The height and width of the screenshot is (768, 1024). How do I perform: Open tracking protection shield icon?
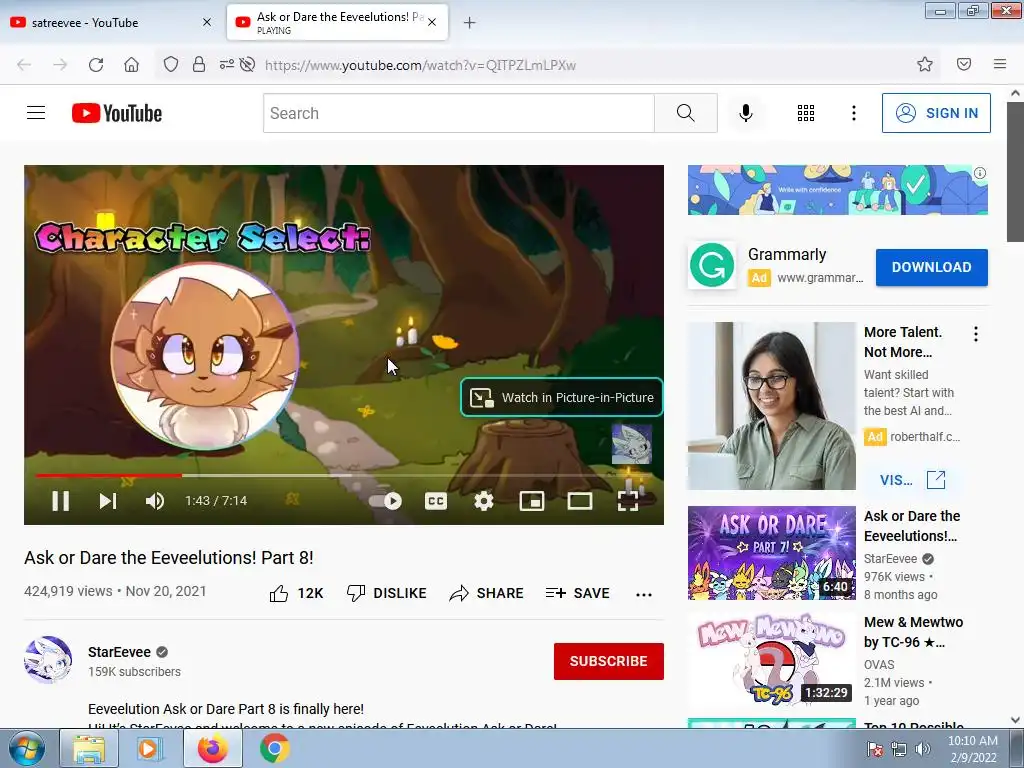pyautogui.click(x=170, y=65)
